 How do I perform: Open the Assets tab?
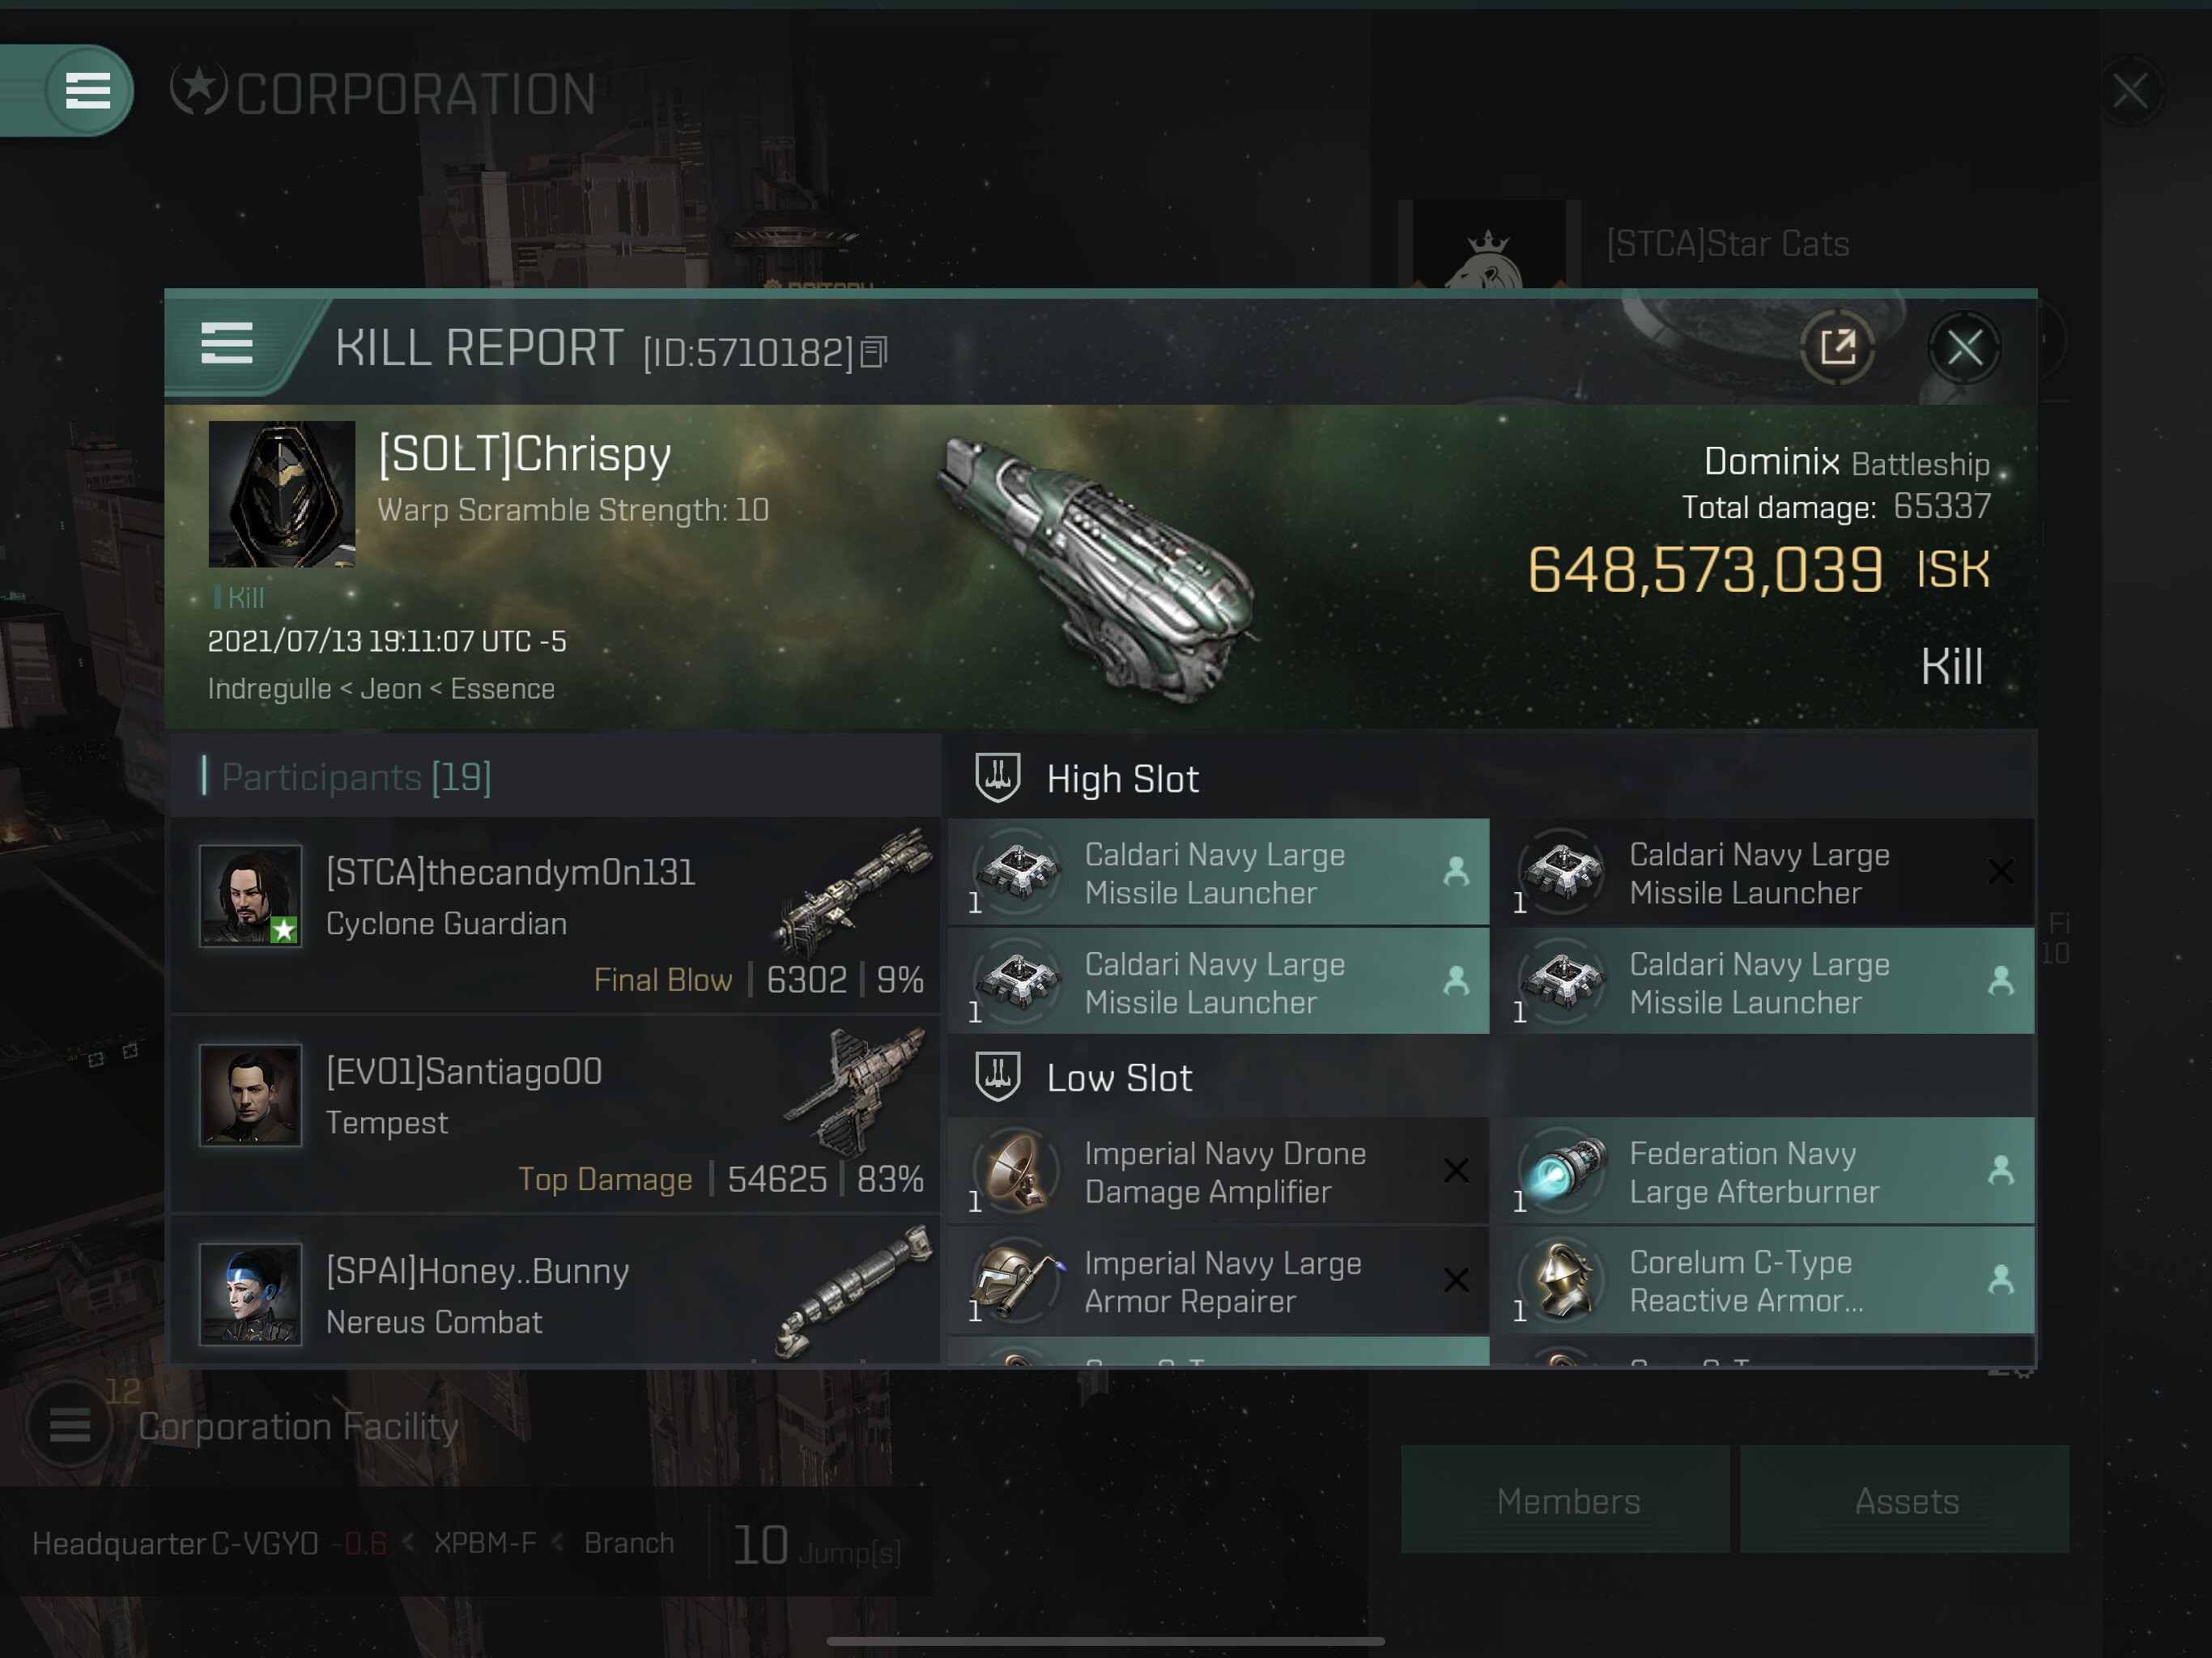pyautogui.click(x=1905, y=1499)
